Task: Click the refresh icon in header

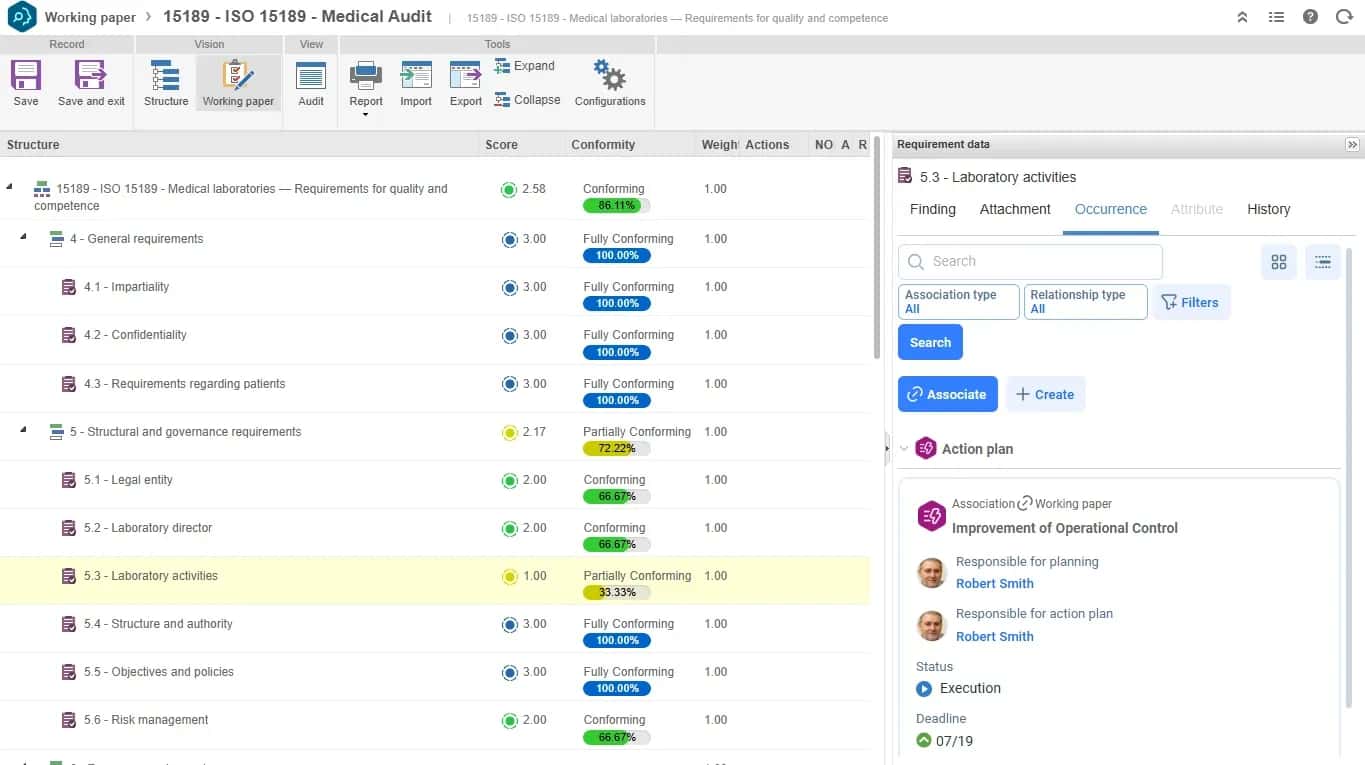Action: pos(1344,17)
